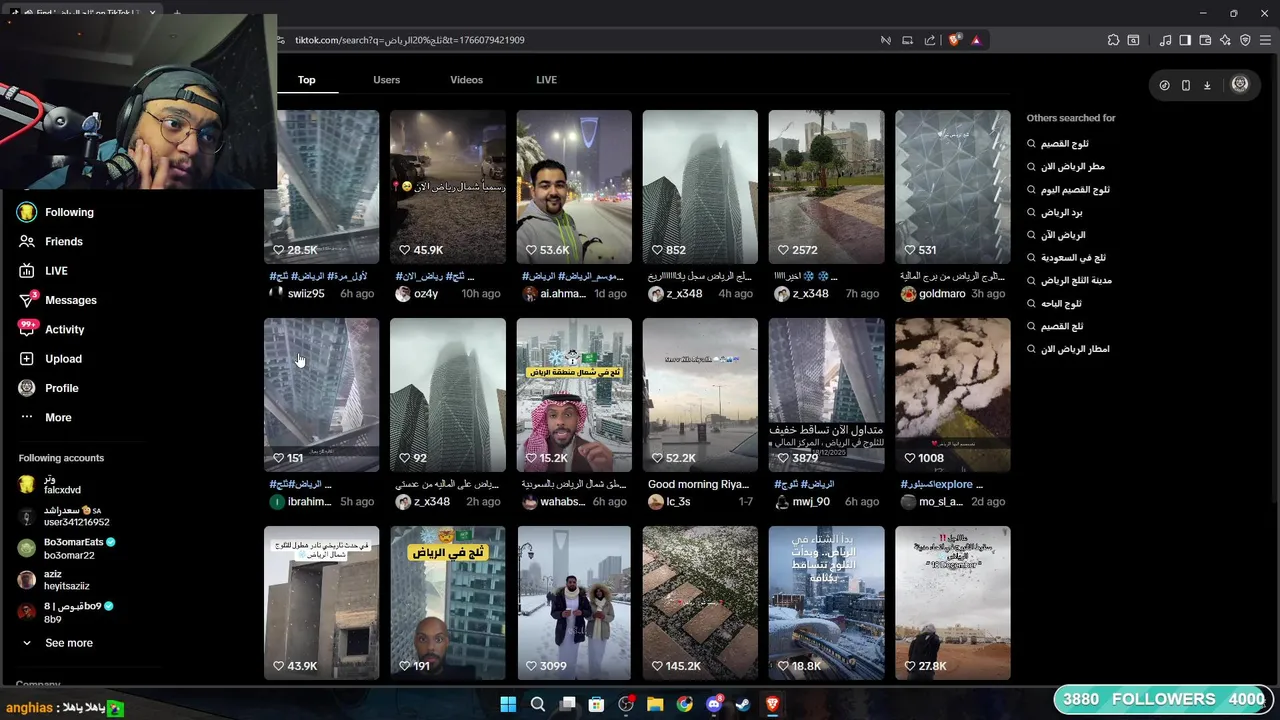1280x720 pixels.
Task: Open File Explorer from the taskbar
Action: point(655,704)
